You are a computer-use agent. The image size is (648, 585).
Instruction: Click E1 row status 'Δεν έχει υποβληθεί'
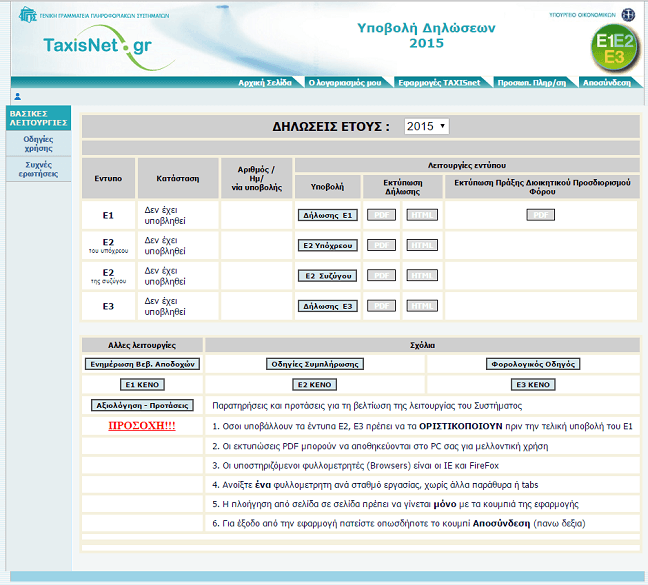pyautogui.click(x=165, y=215)
